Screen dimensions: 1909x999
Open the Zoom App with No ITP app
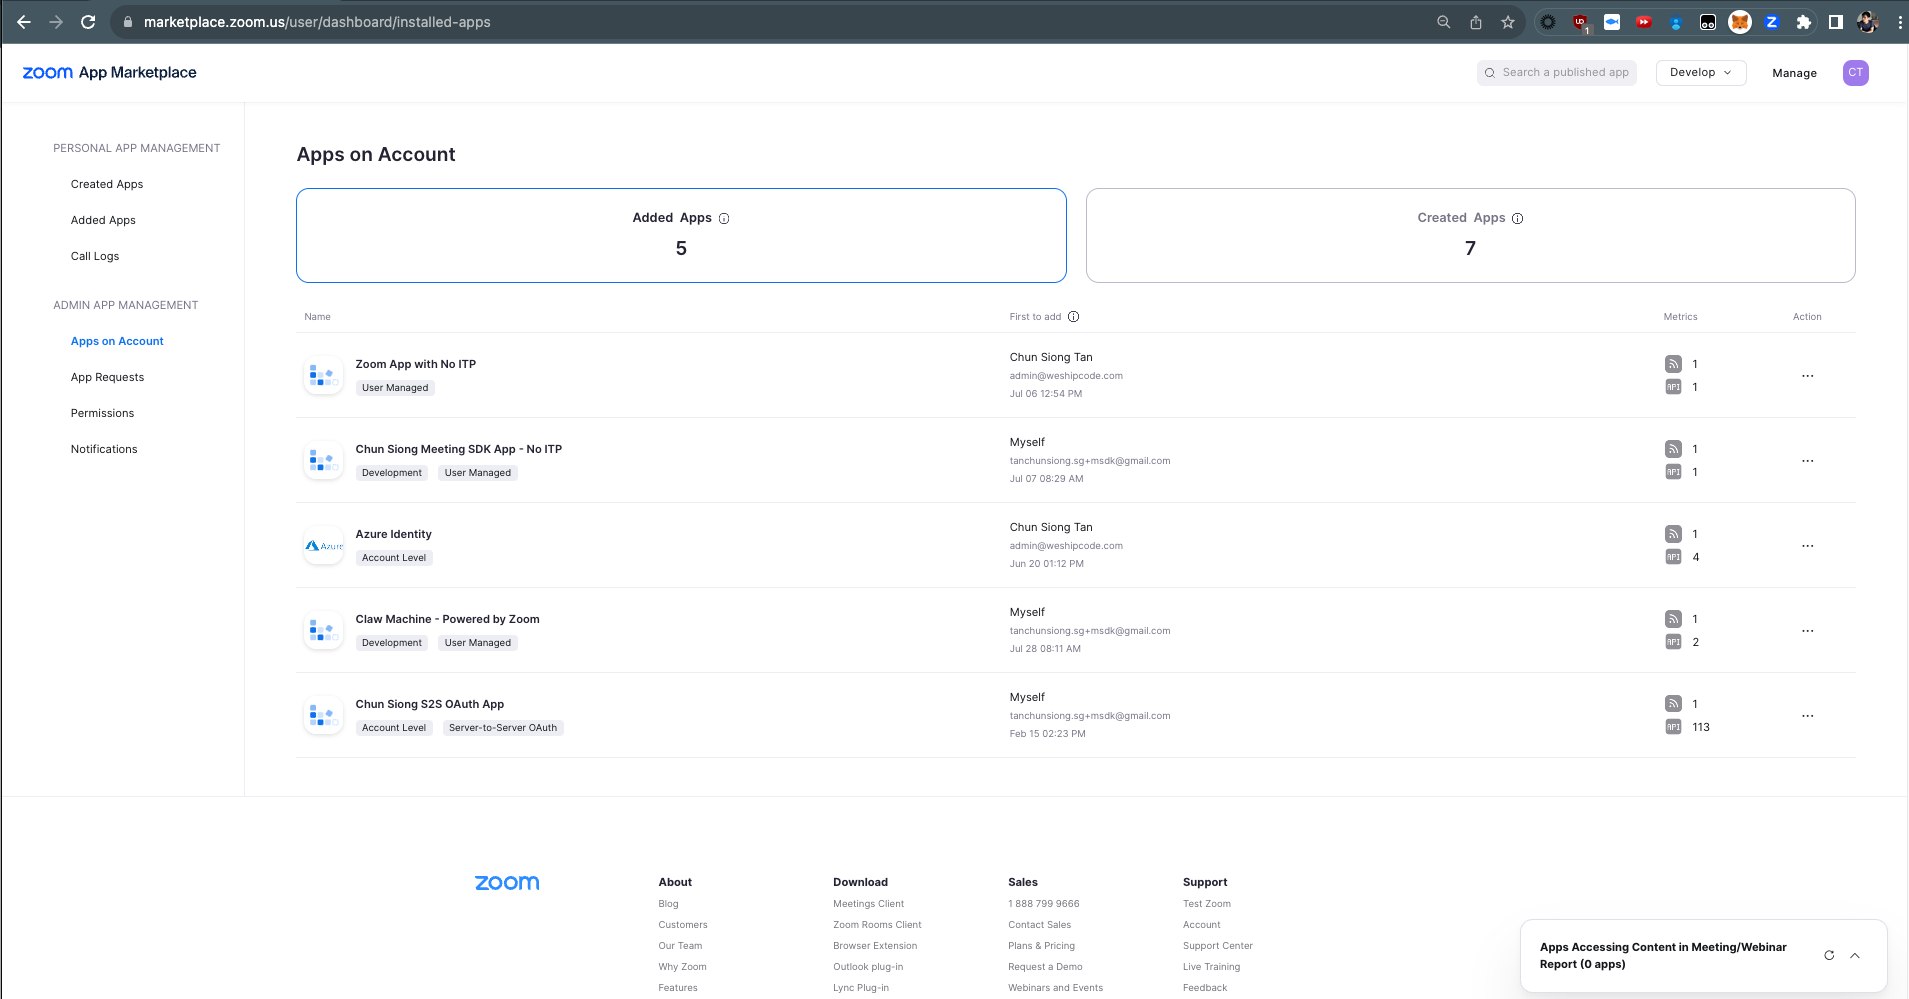(x=416, y=364)
